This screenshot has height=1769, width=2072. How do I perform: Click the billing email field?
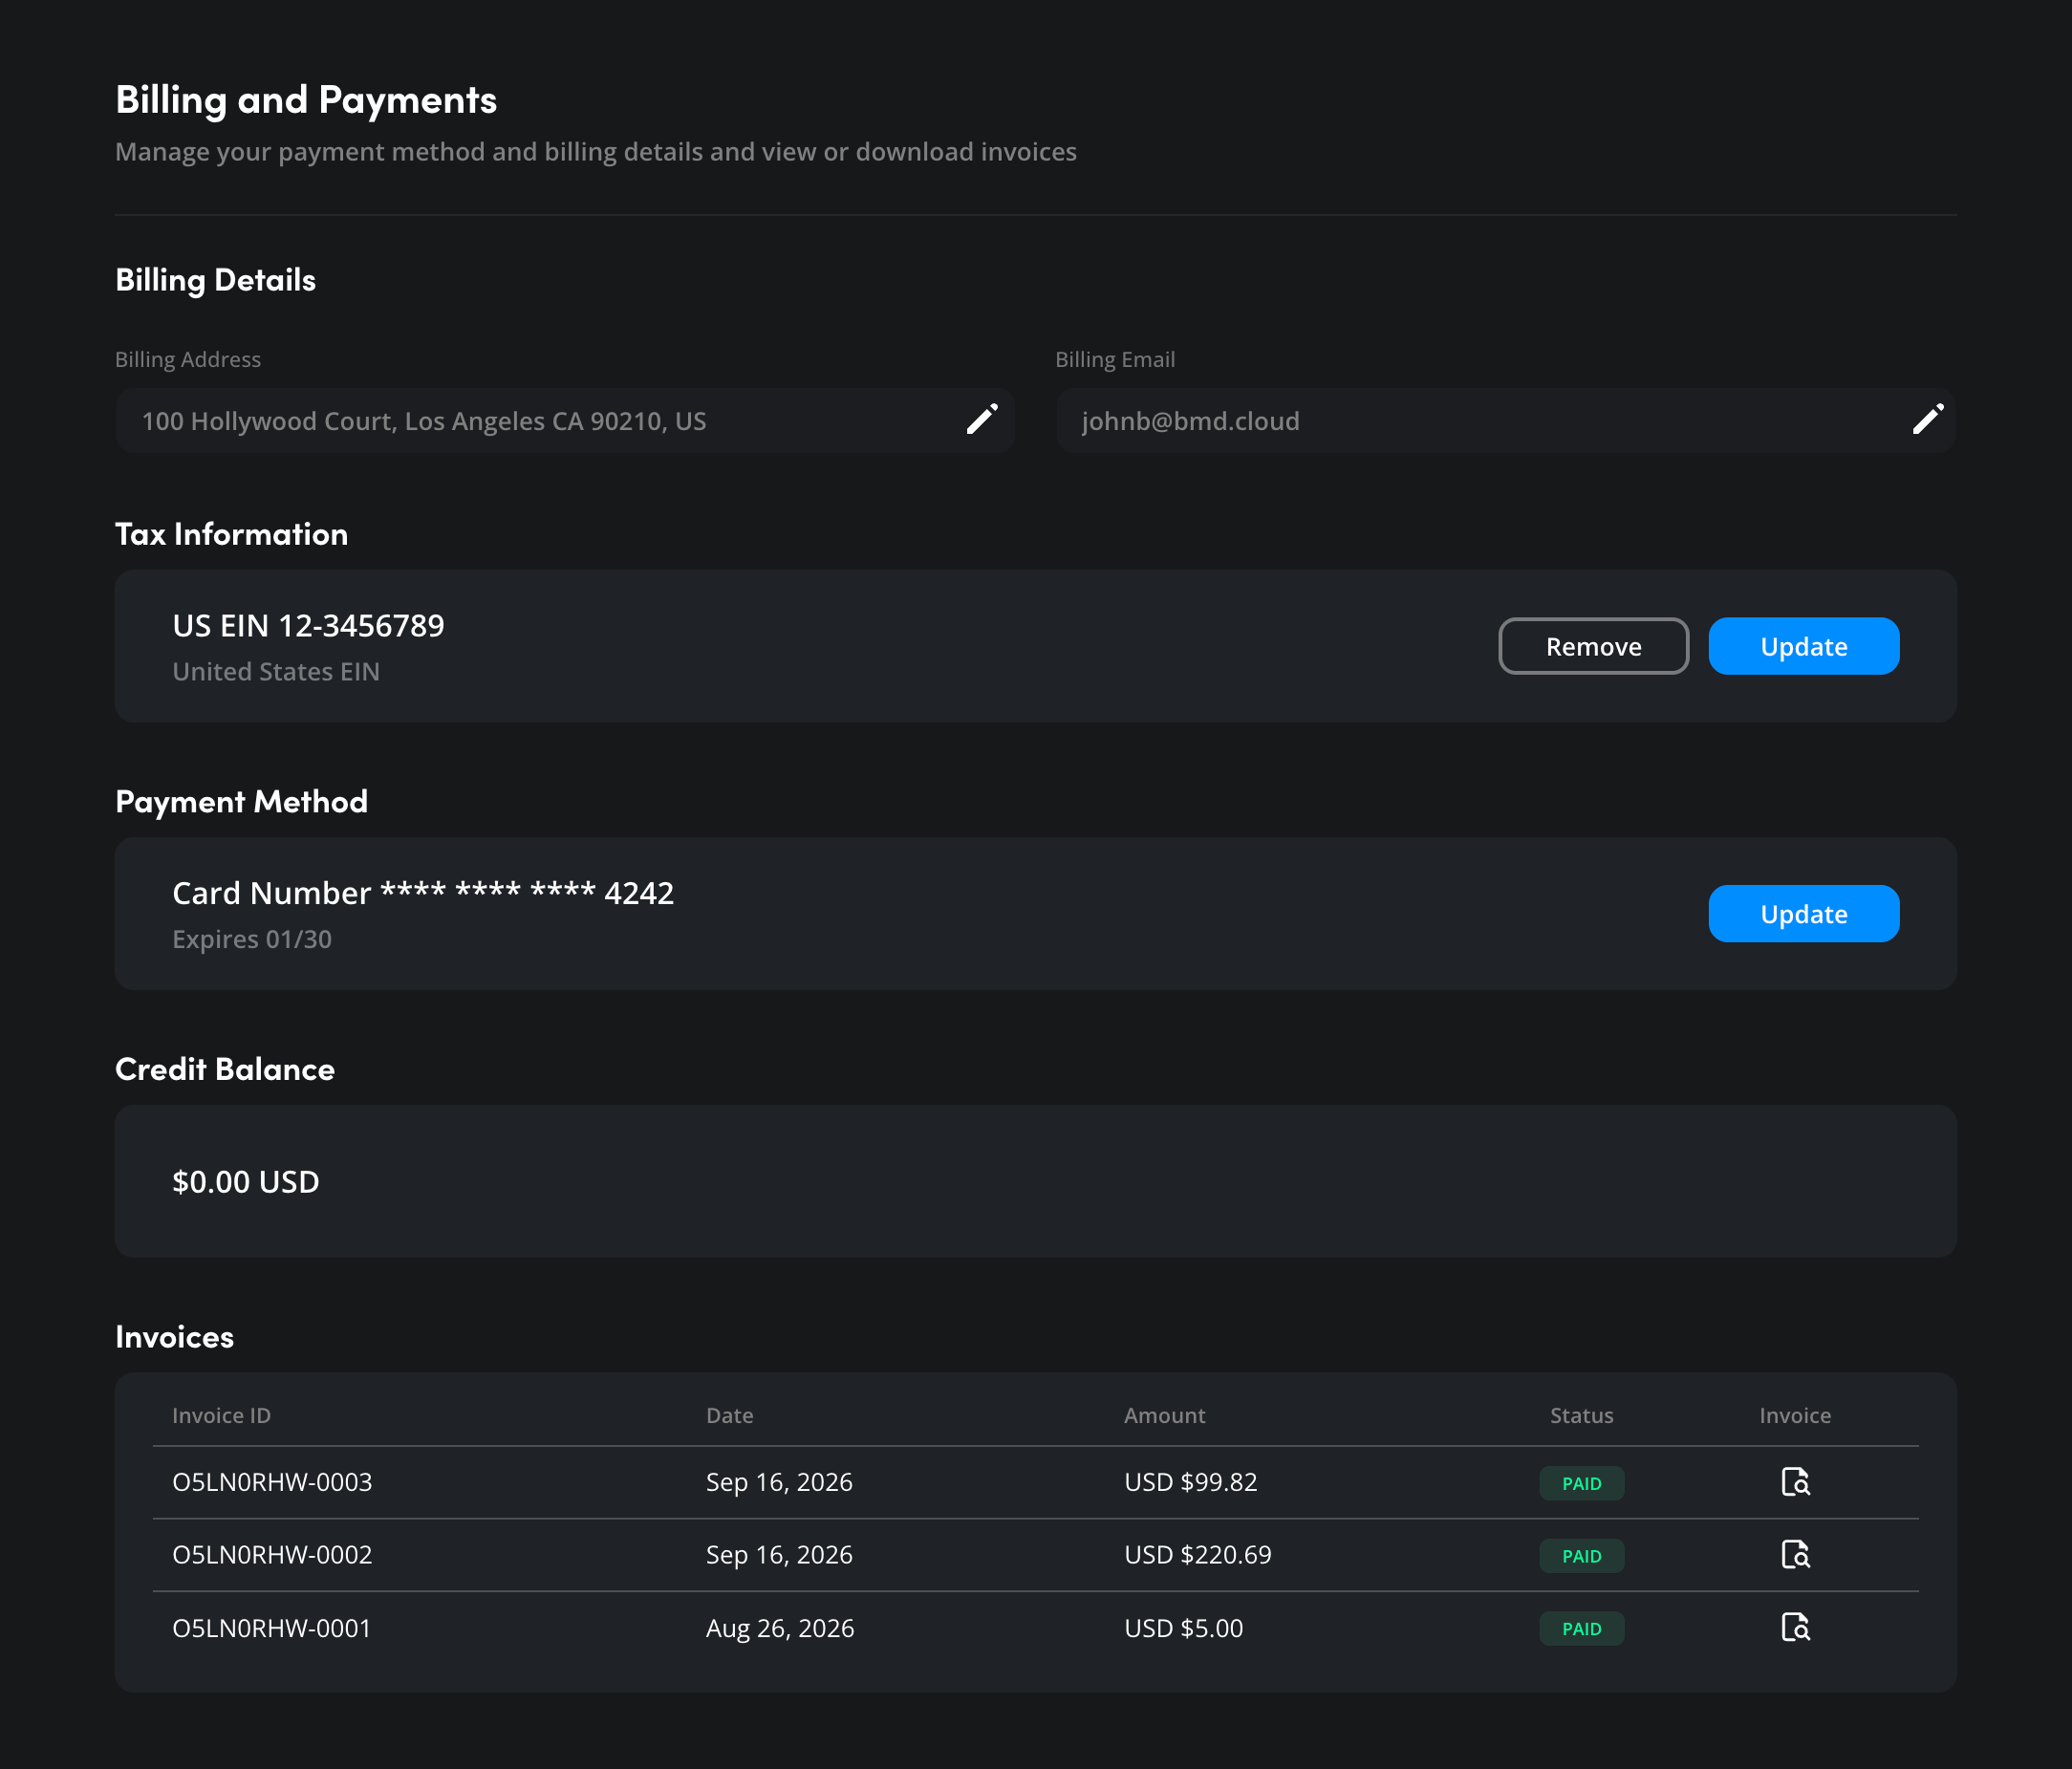pyautogui.click(x=1505, y=420)
